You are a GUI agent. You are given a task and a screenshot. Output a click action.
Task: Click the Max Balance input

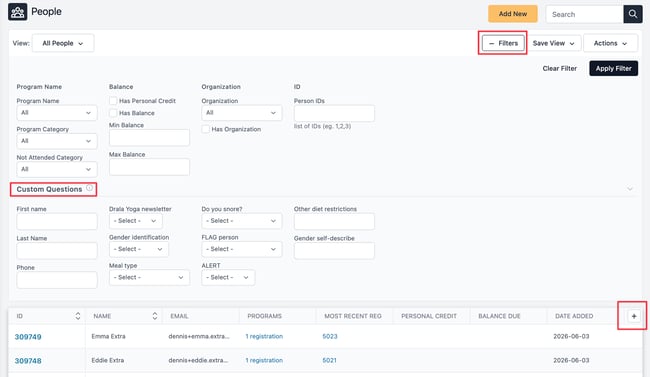pyautogui.click(x=149, y=167)
